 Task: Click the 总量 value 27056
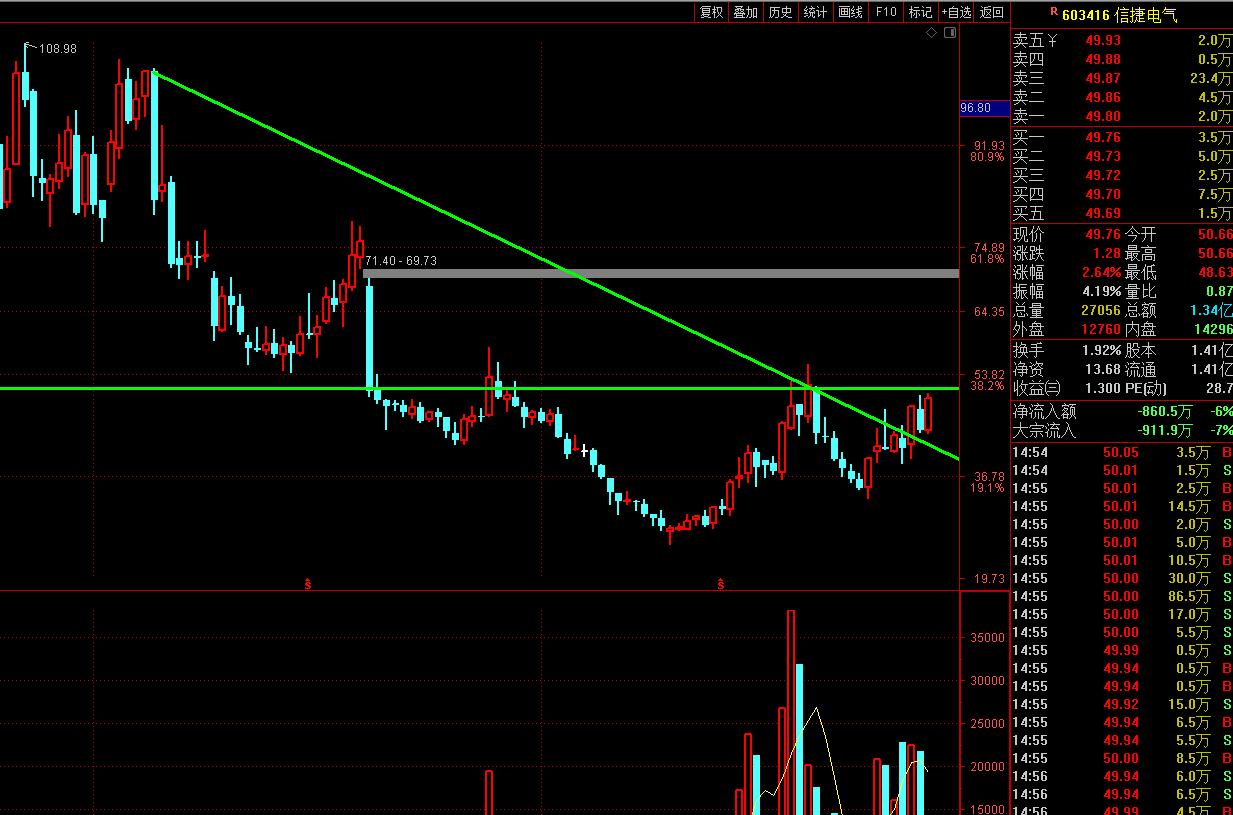click(x=1100, y=310)
